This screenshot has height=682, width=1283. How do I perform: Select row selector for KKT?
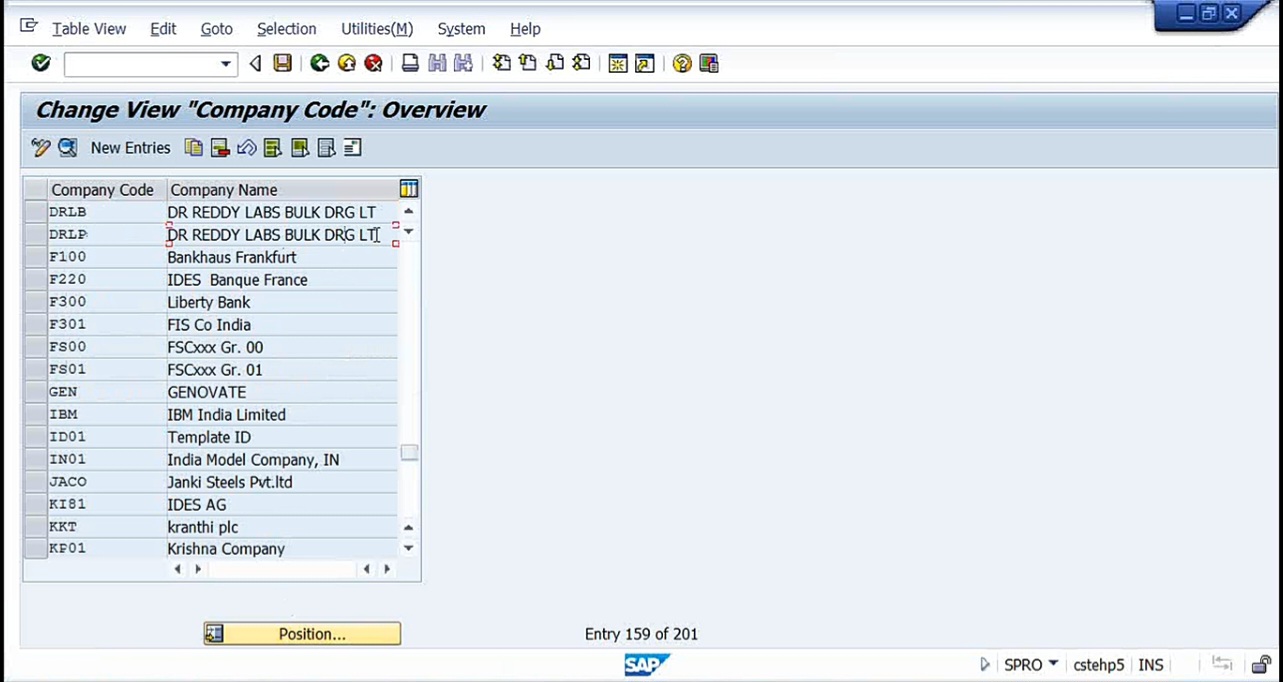pyautogui.click(x=36, y=526)
